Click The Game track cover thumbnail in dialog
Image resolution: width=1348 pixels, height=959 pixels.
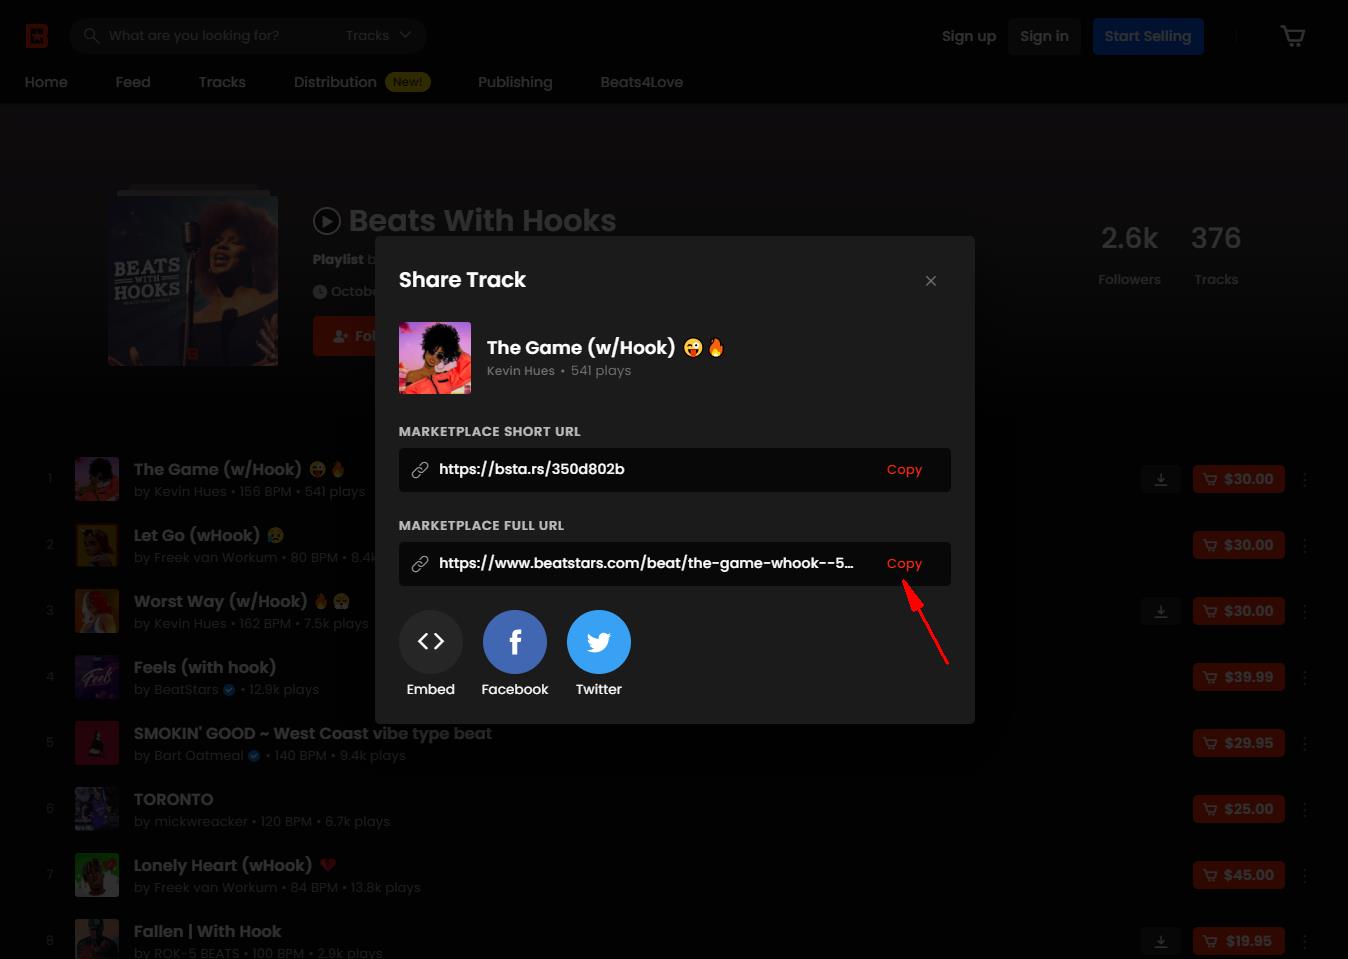(435, 358)
